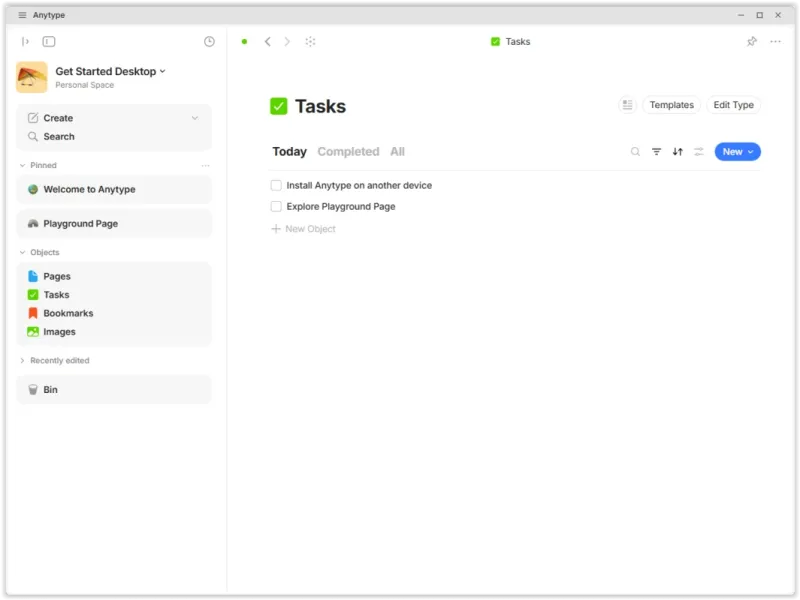Click the green Tasks type icon beside the heading
Screen dimensions: 800x600
click(279, 106)
